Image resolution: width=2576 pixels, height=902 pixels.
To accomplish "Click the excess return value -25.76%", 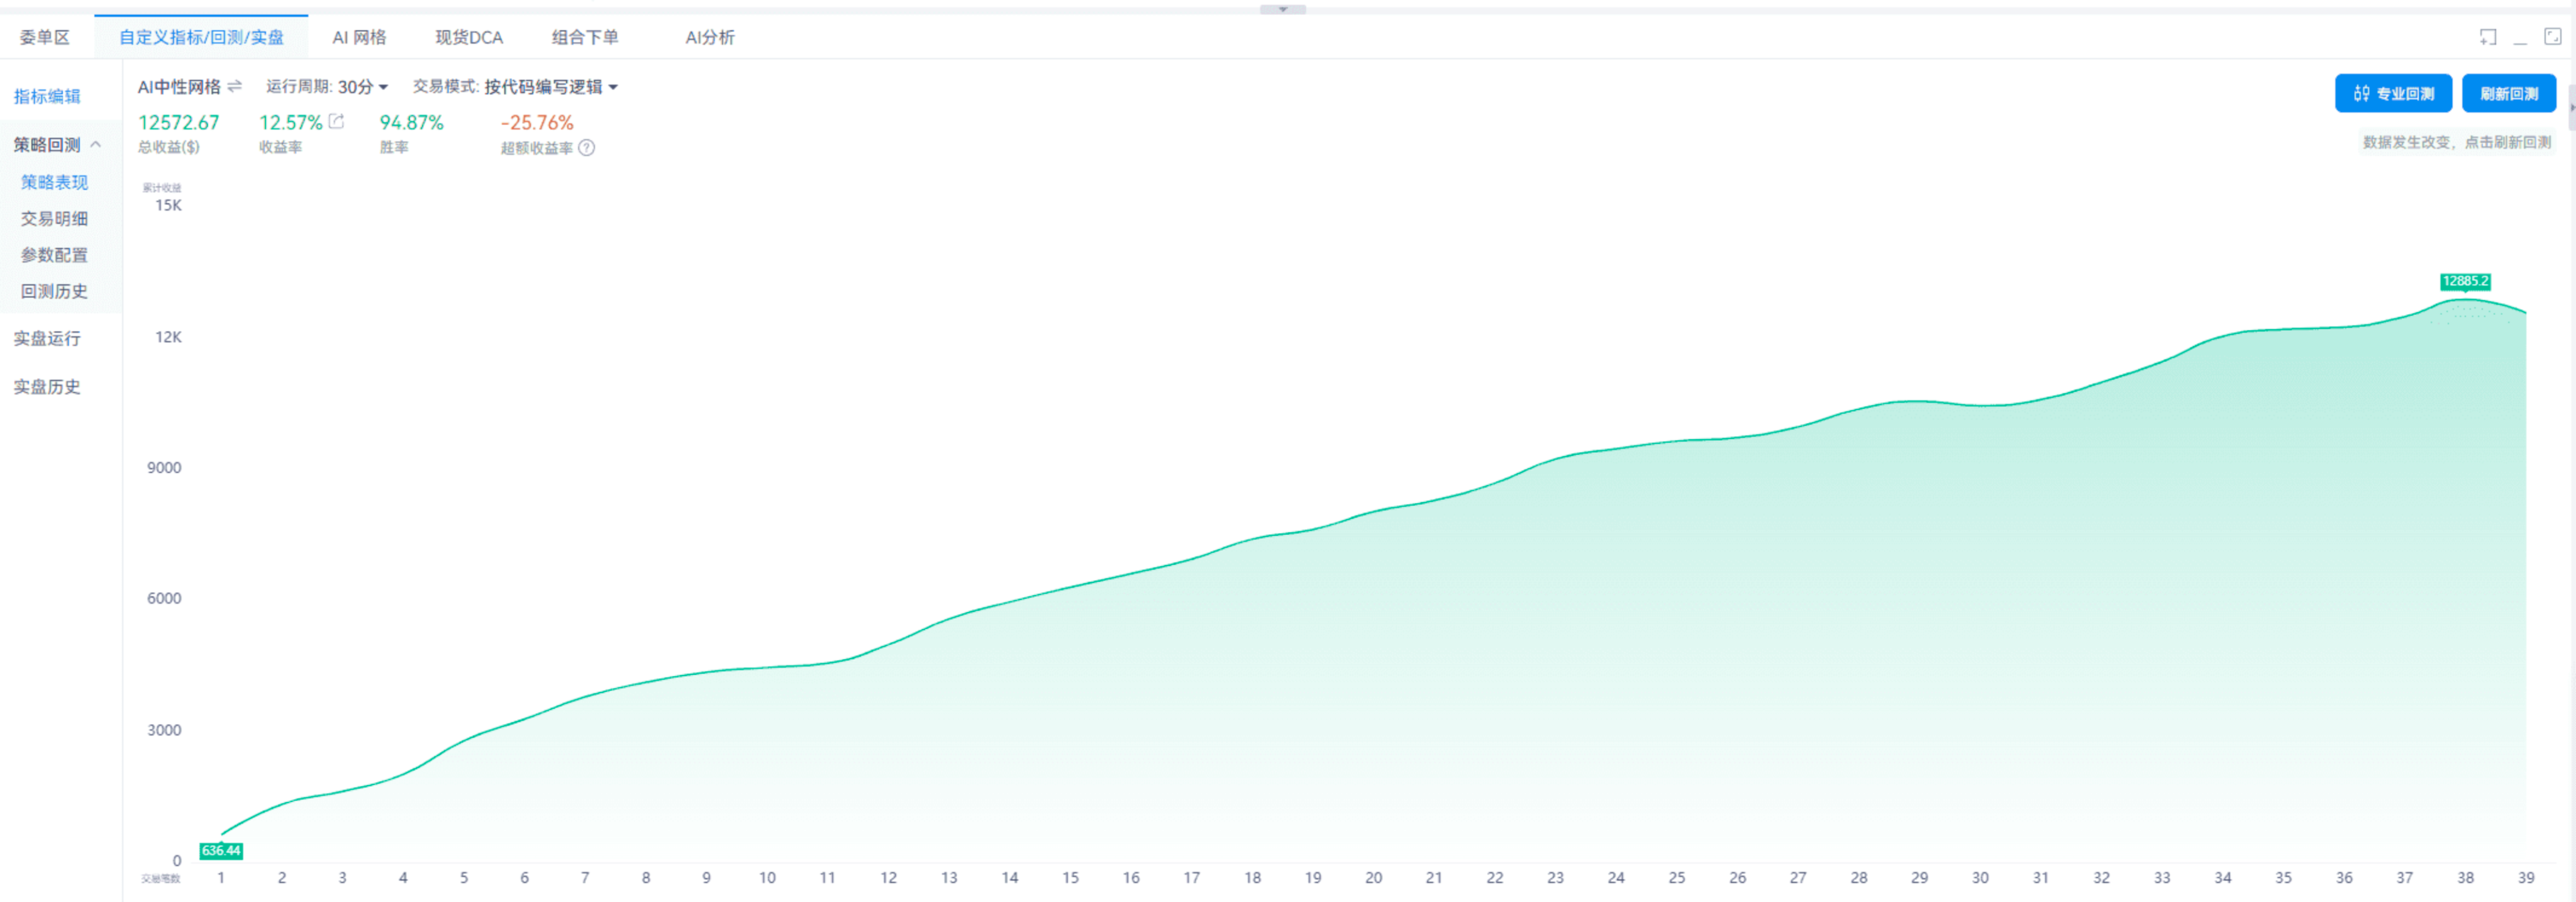I will [537, 122].
